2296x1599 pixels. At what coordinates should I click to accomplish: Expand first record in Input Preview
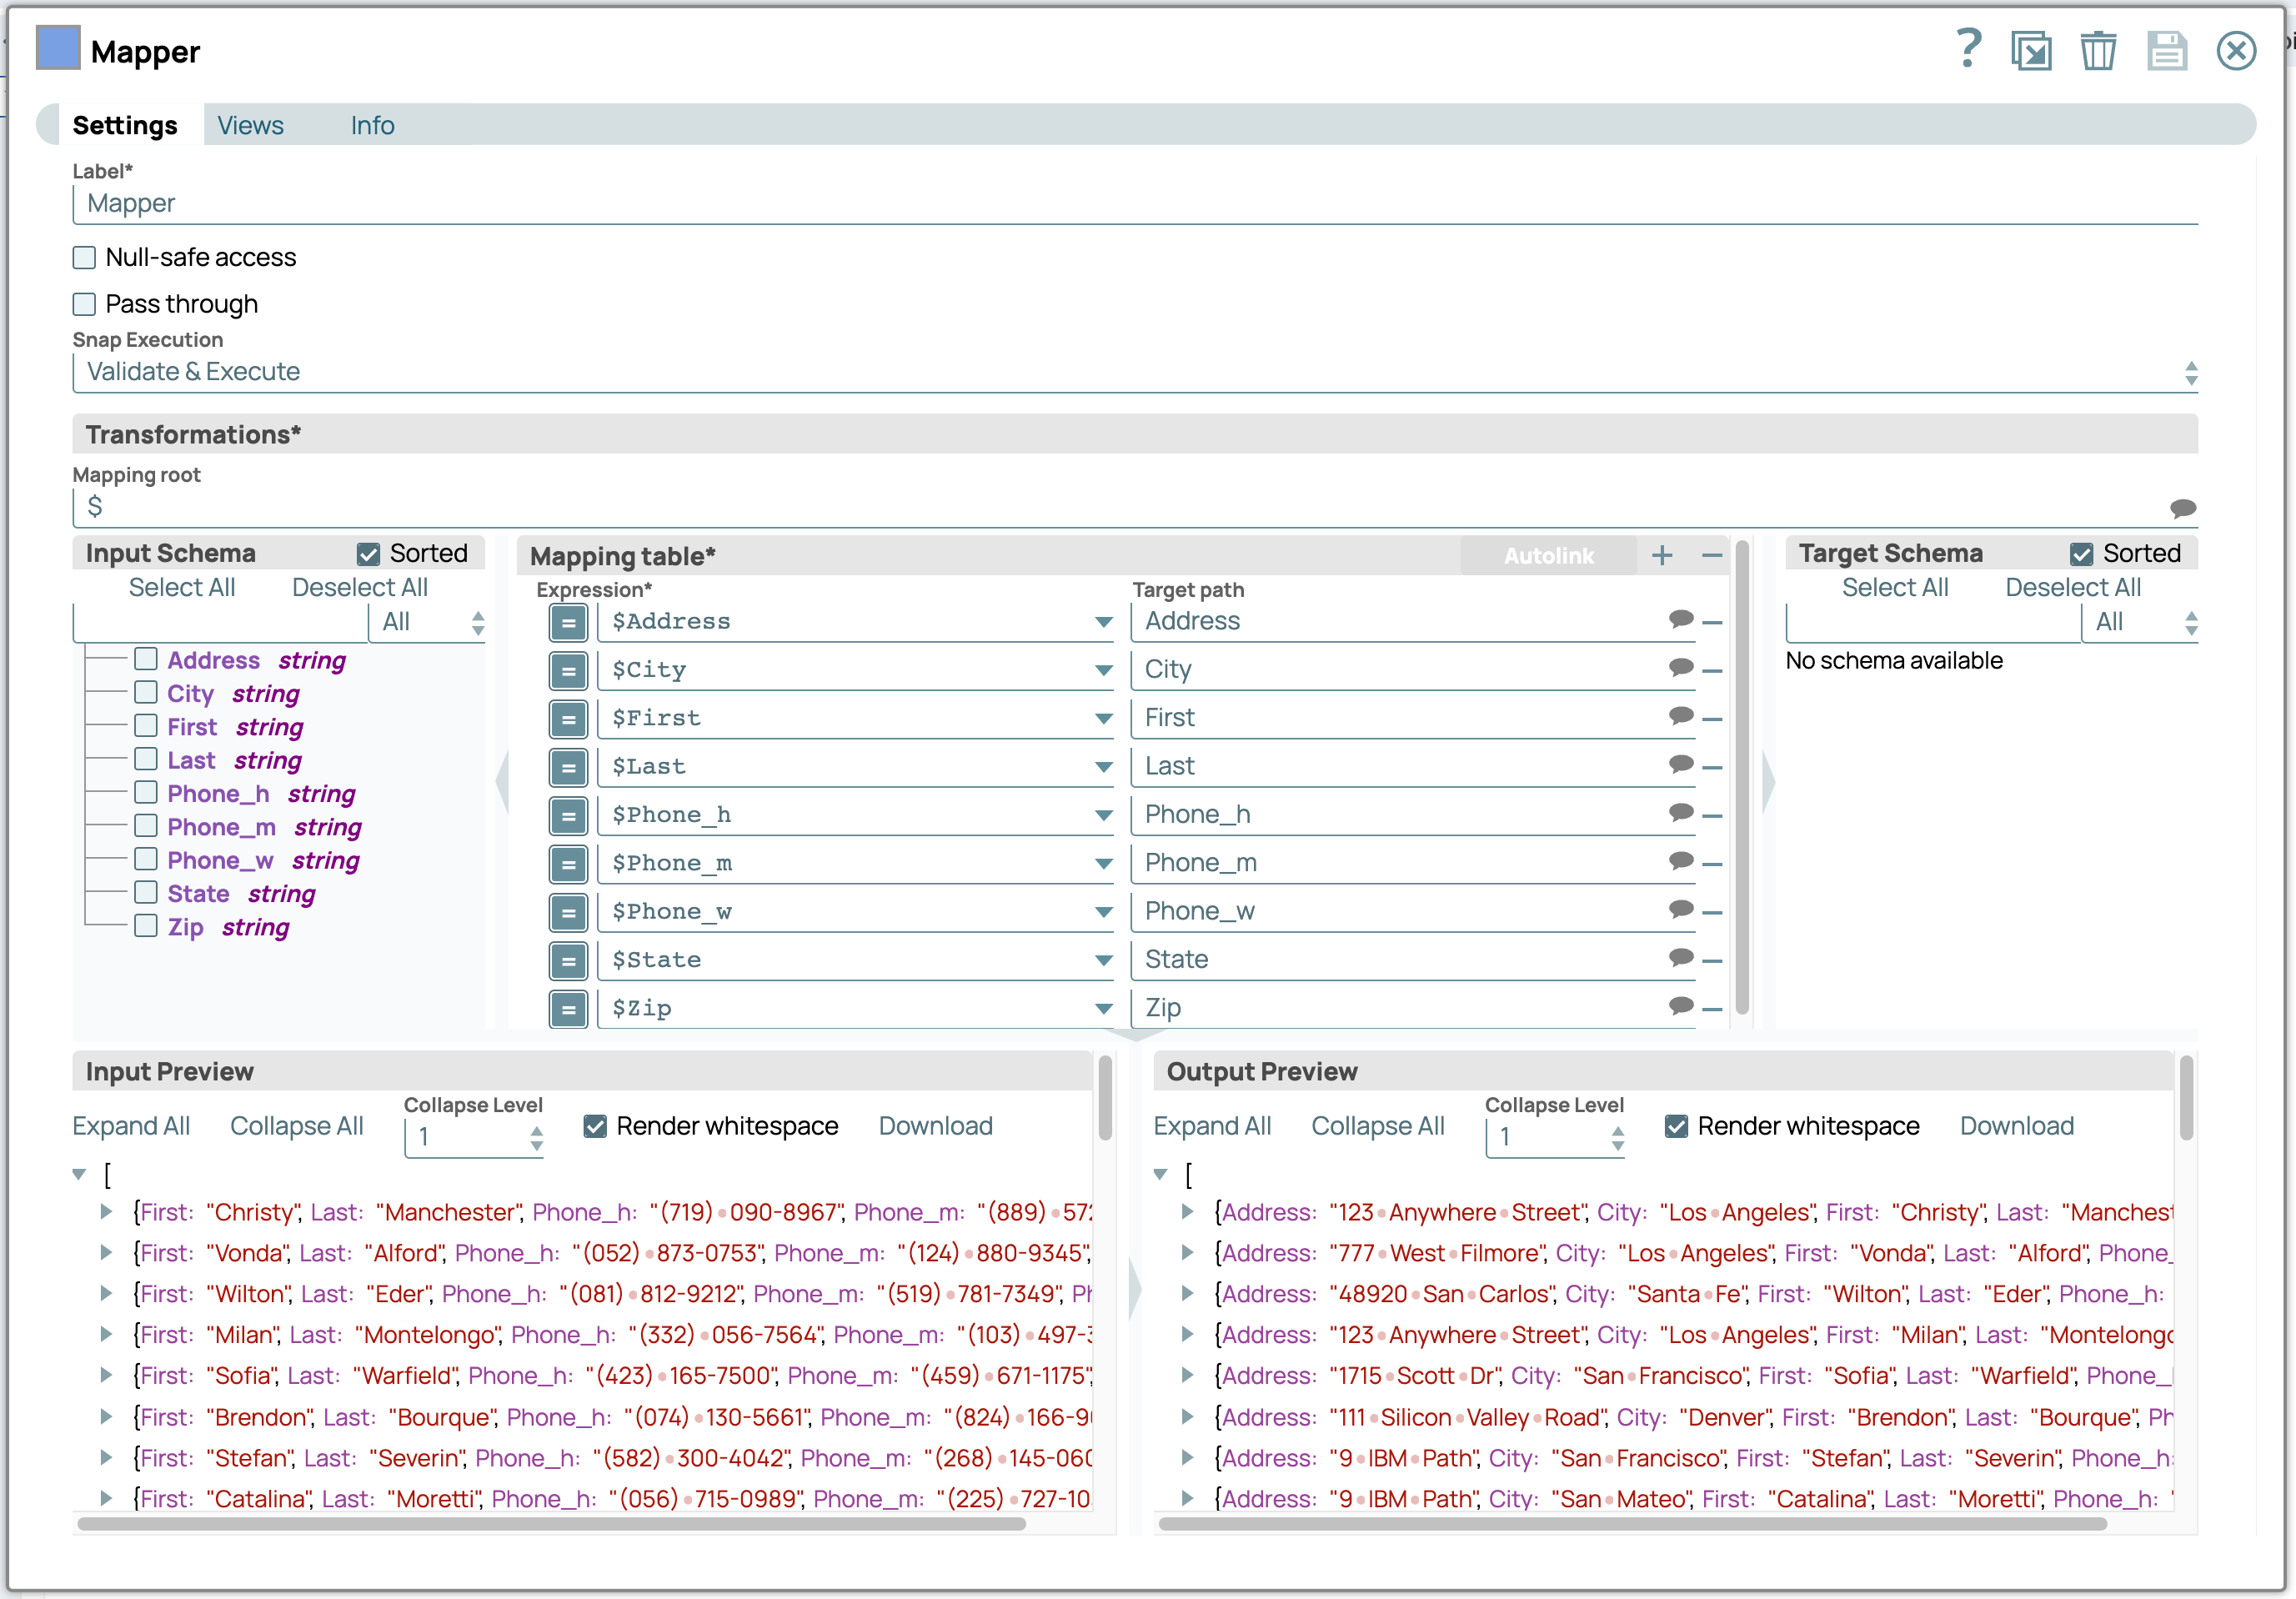click(x=107, y=1212)
